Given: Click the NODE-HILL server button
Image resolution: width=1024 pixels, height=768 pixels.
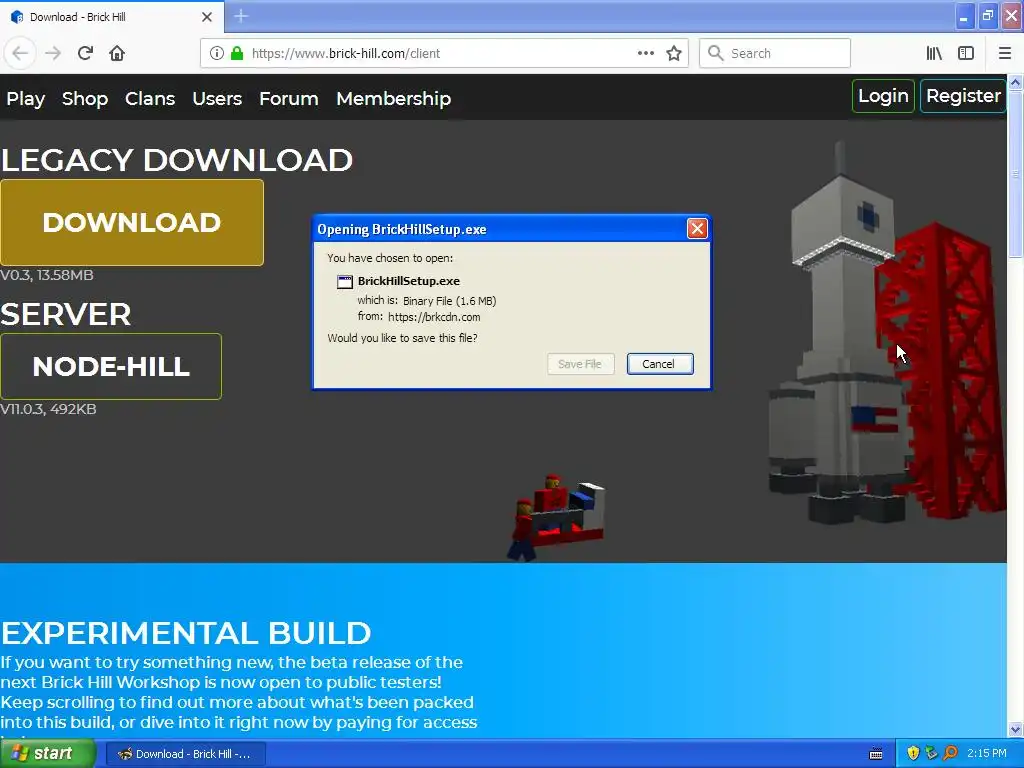Looking at the screenshot, I should point(111,366).
